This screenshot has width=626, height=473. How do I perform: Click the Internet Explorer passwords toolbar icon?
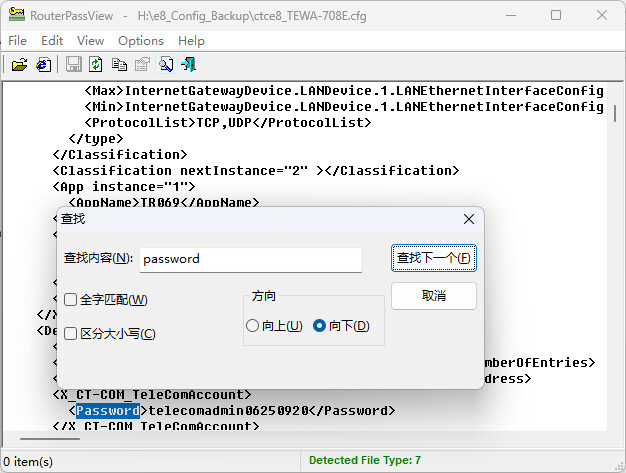(44, 65)
